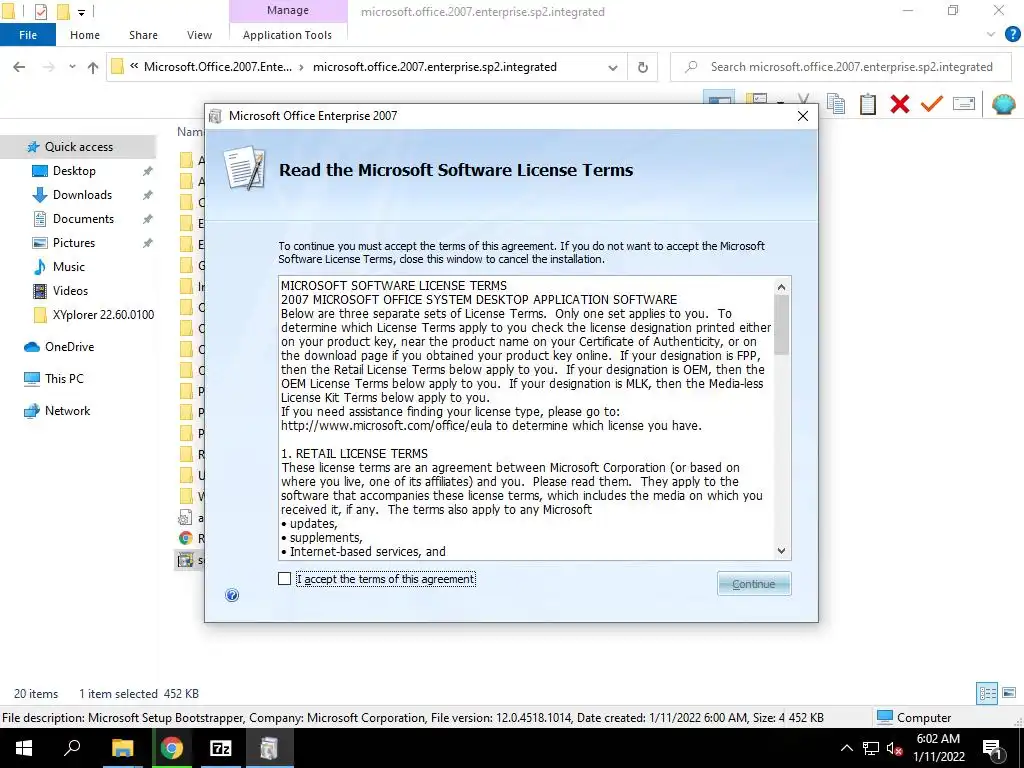This screenshot has height=768, width=1024.
Task: Click breadcrumb arrow after Microsoft.Office.2007.Ente...
Action: 302,67
